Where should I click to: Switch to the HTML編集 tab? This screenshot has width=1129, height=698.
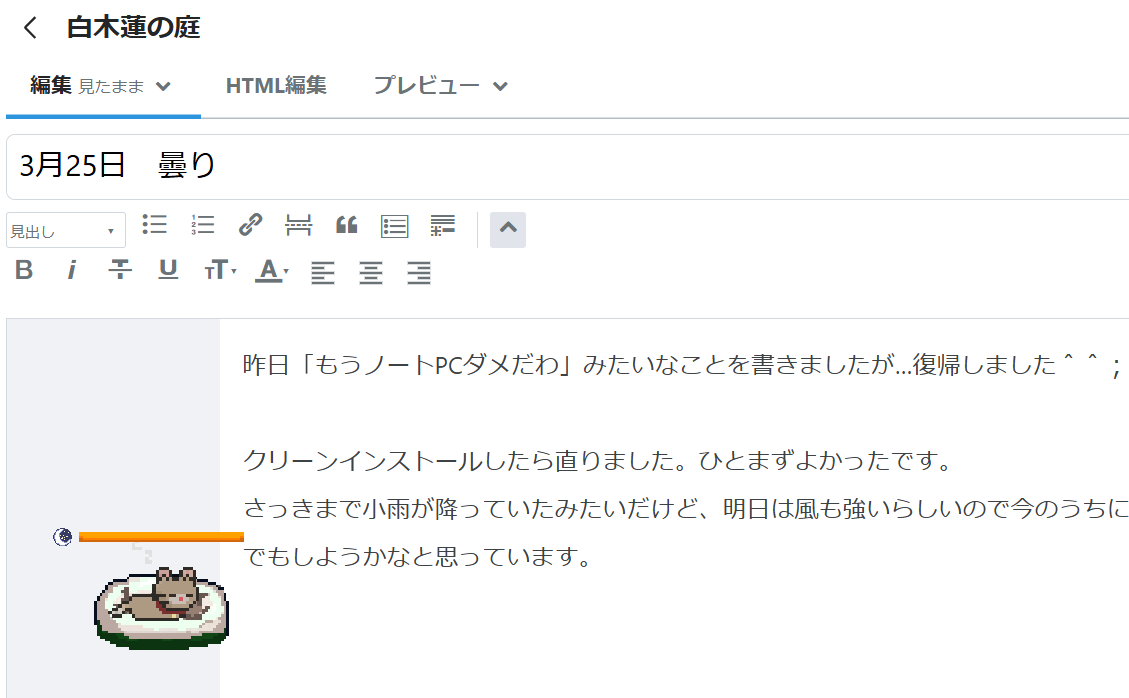click(276, 86)
